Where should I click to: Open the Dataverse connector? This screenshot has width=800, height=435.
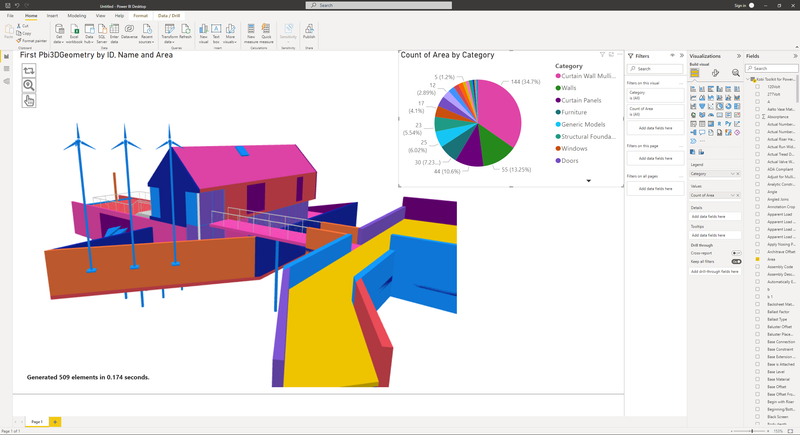[129, 33]
